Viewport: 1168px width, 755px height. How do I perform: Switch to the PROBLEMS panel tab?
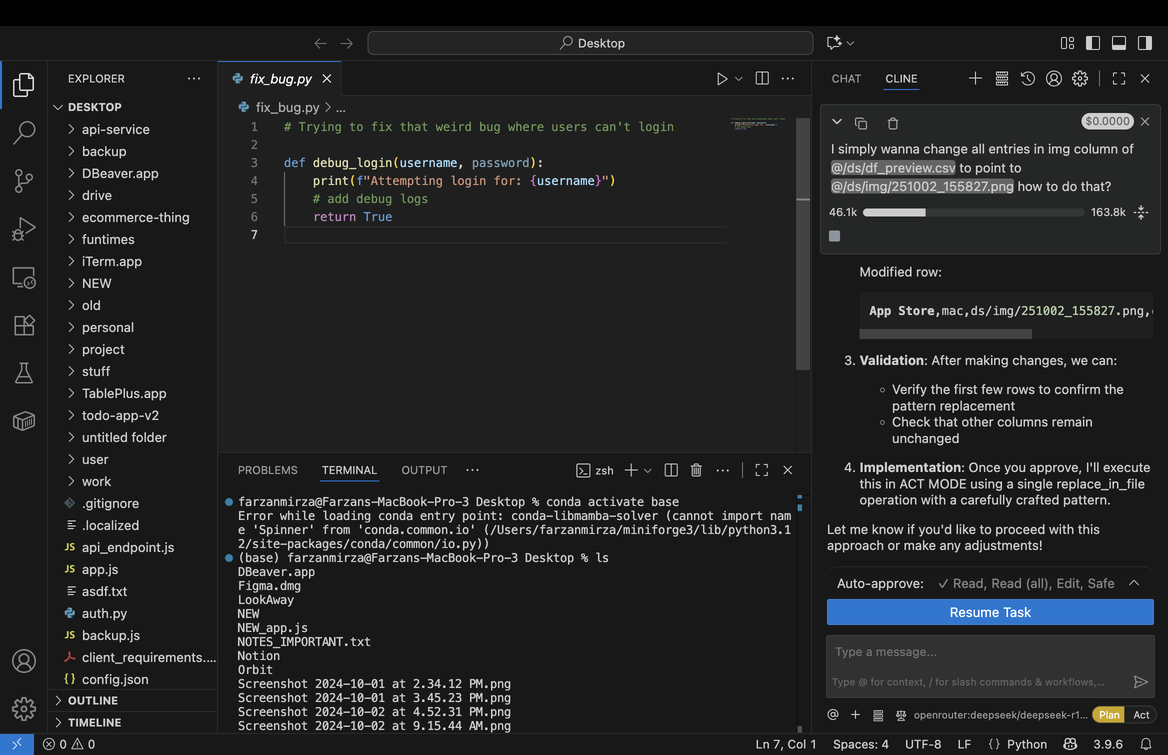coord(267,470)
